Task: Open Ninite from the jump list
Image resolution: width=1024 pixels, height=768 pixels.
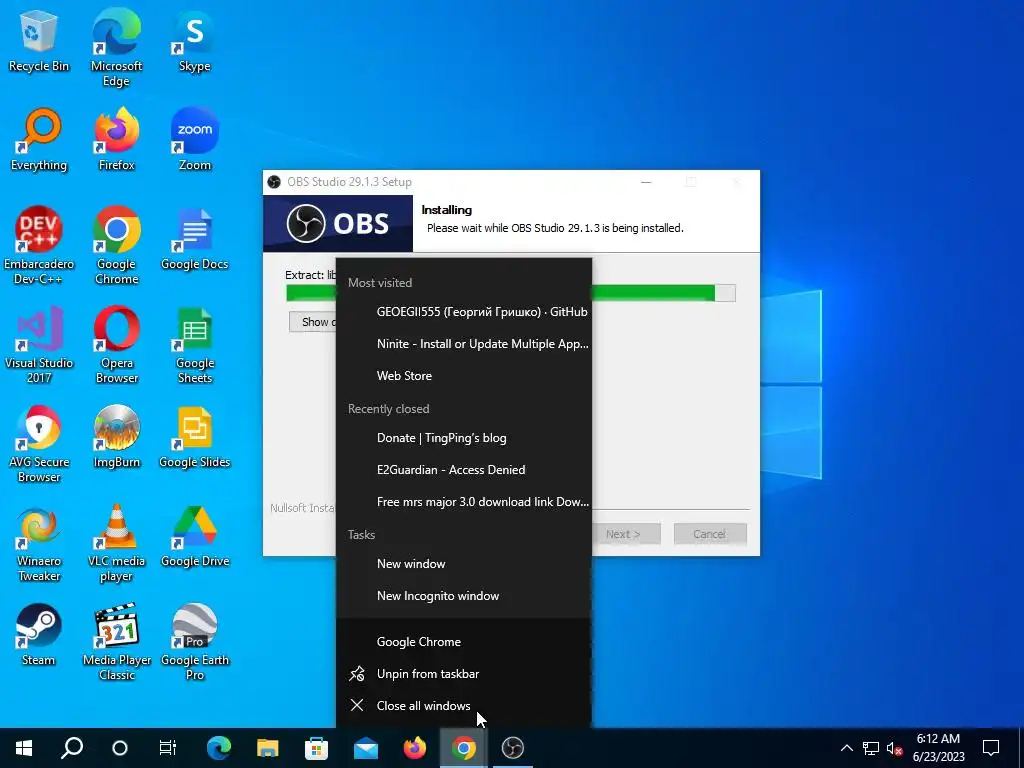Action: click(464, 344)
